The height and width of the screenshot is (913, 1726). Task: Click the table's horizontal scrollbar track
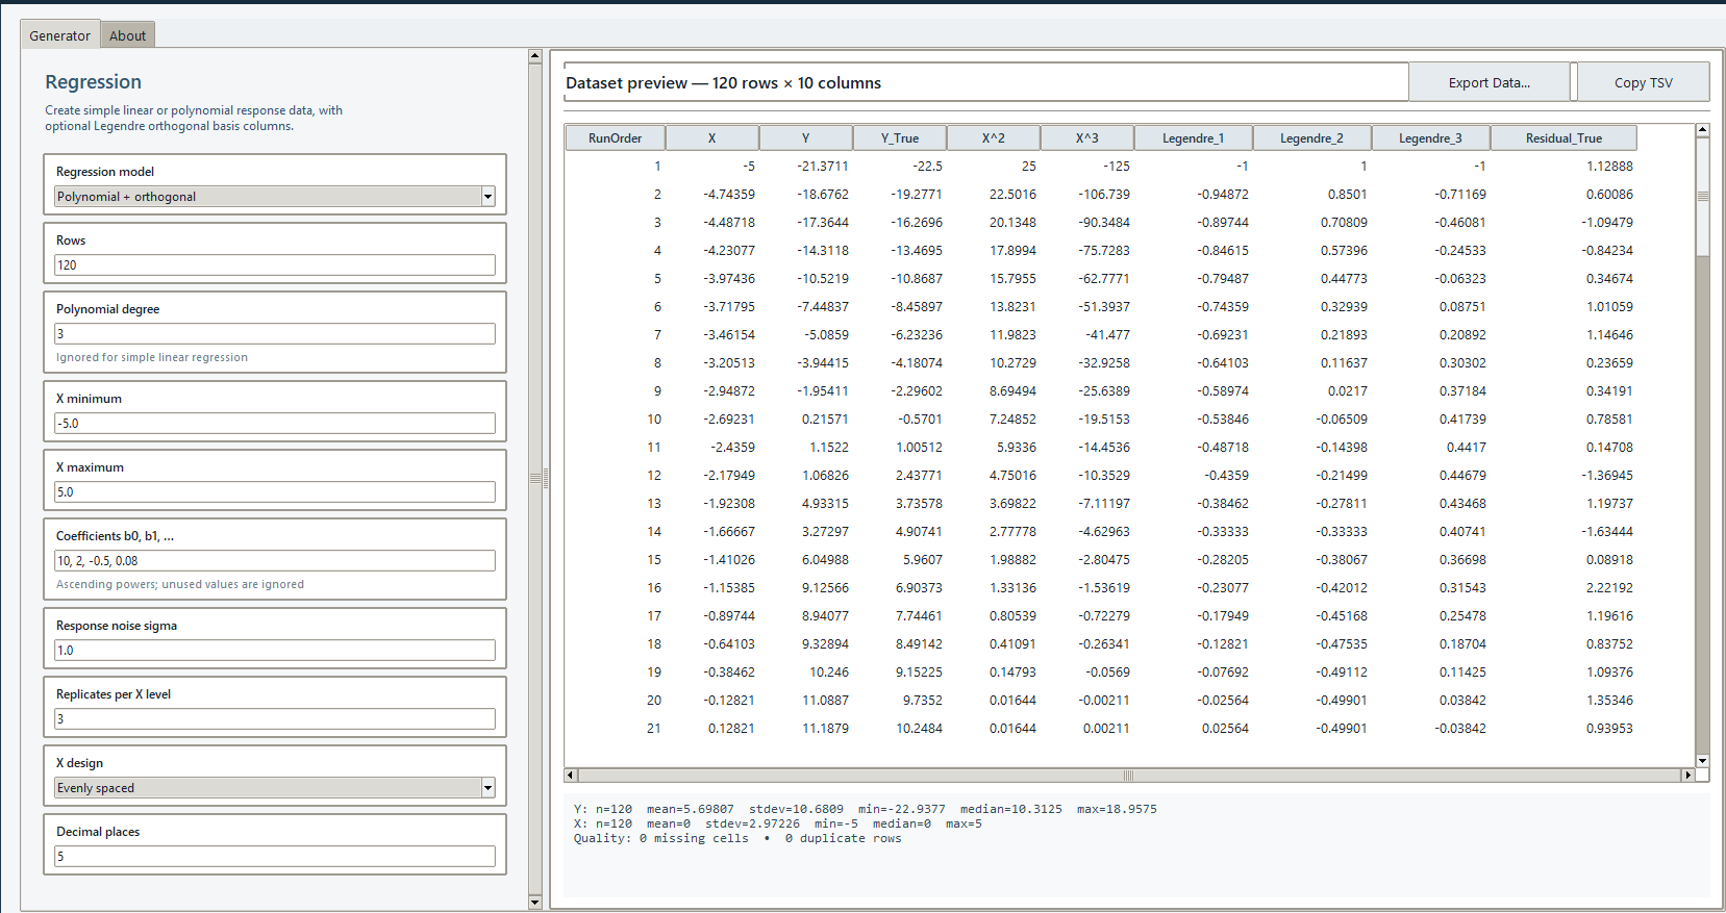click(x=1130, y=775)
